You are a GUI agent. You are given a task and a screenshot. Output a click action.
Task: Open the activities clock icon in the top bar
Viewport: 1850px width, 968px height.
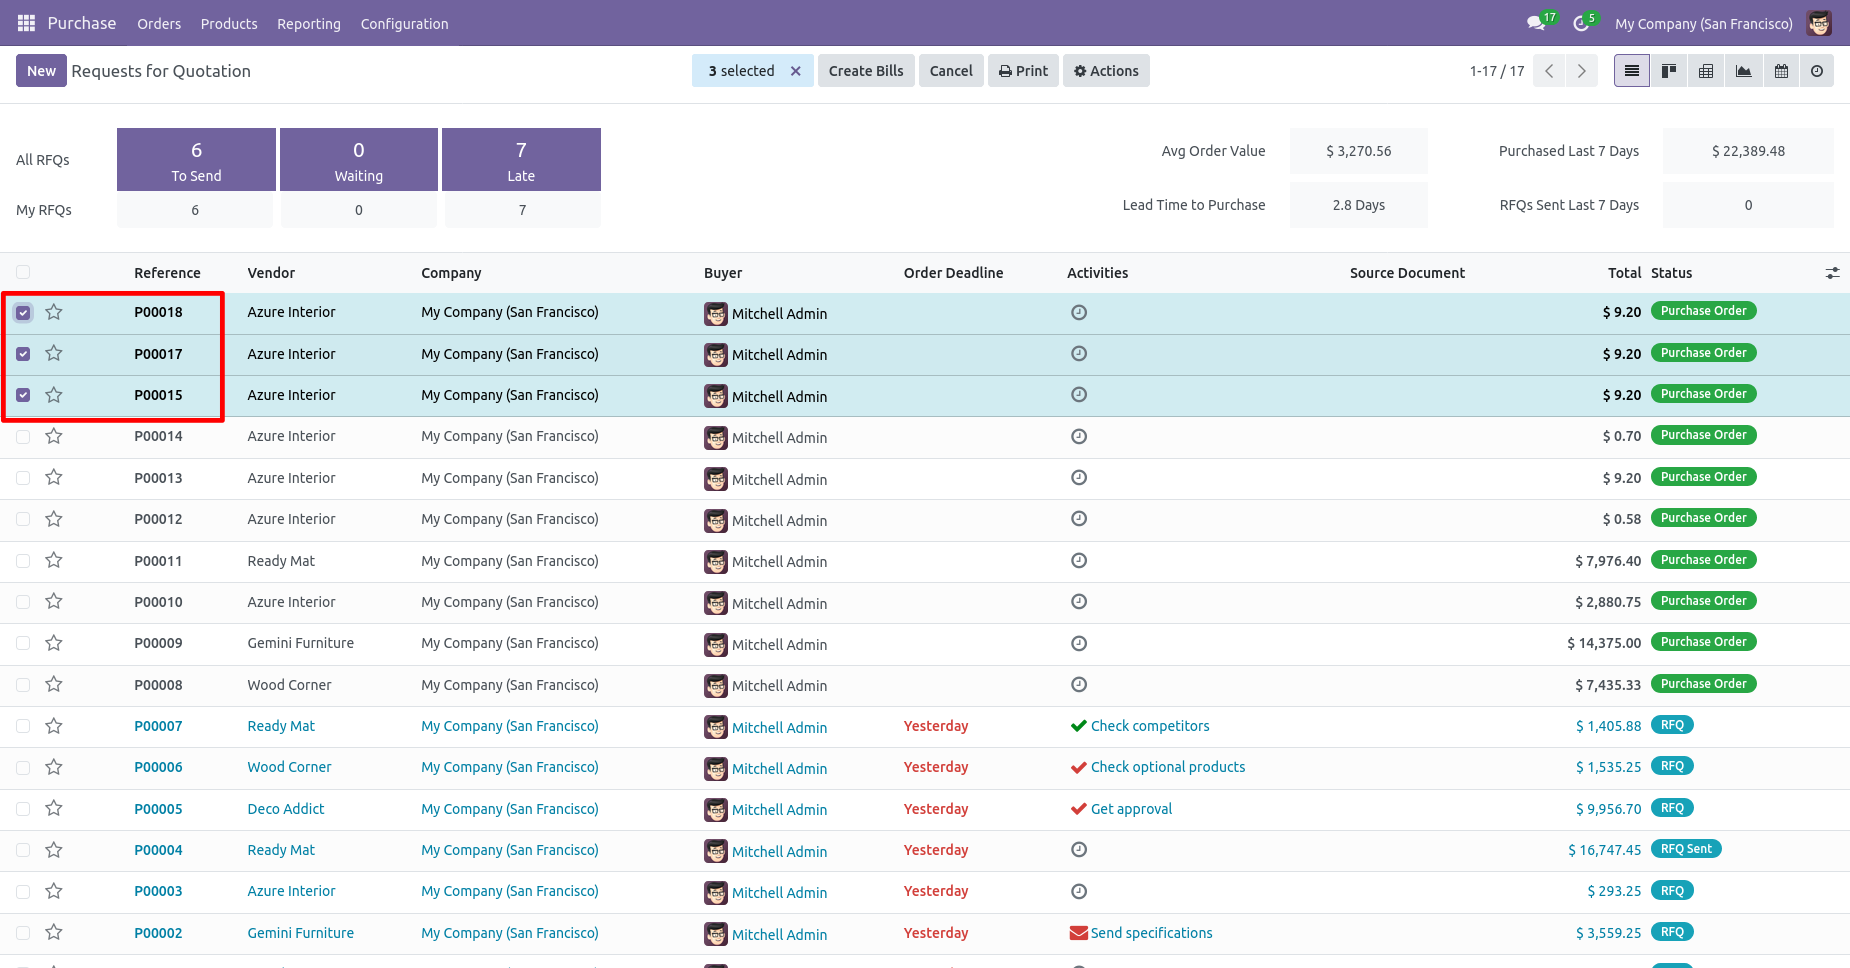[x=1581, y=23]
